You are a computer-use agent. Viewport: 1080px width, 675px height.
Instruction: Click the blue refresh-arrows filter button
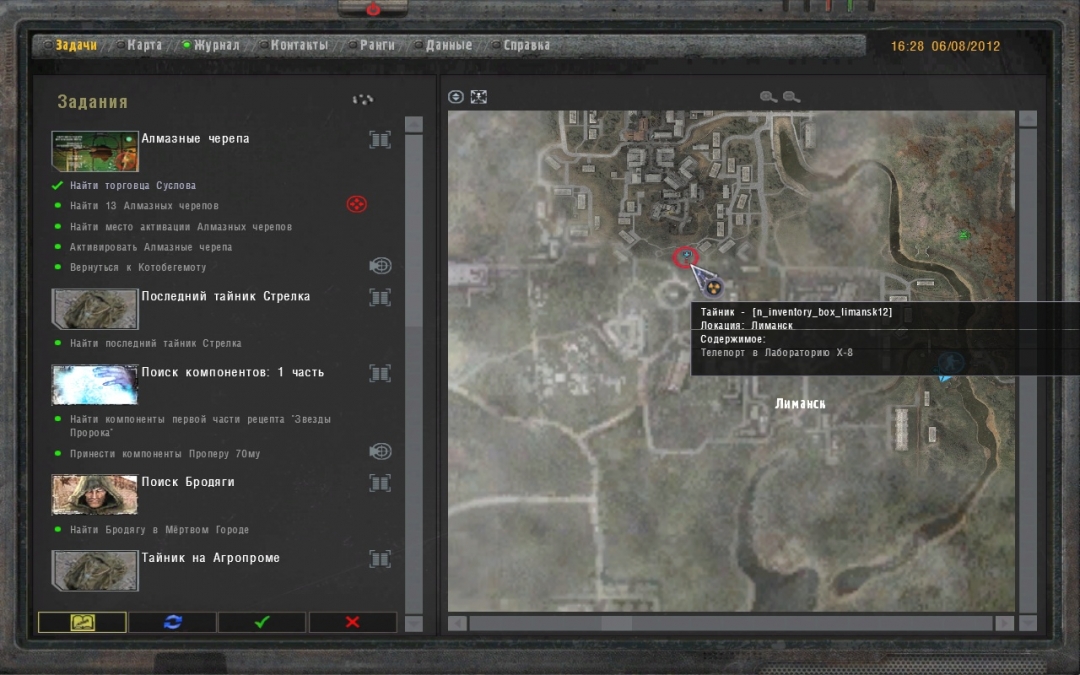[173, 622]
